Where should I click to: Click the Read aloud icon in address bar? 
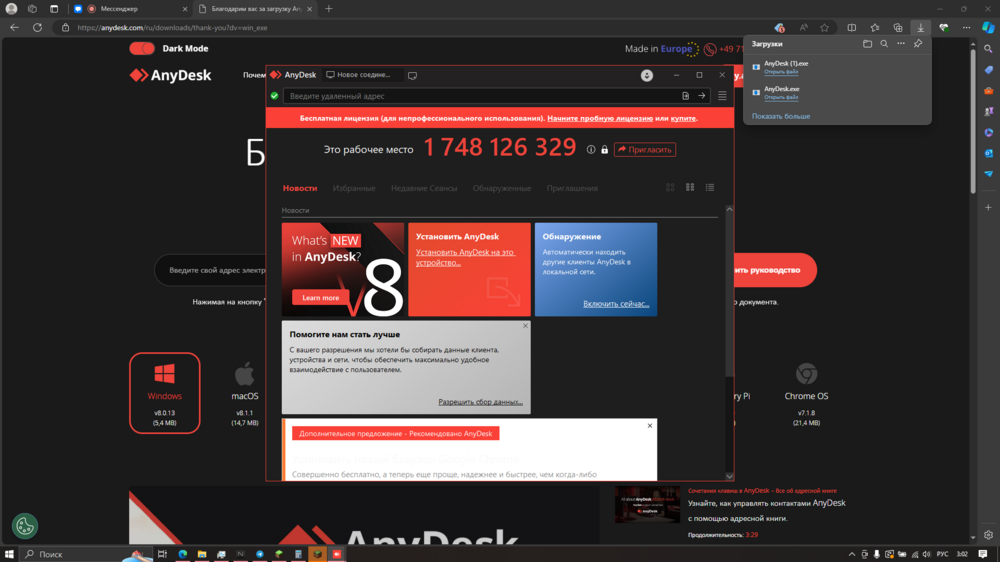click(803, 27)
